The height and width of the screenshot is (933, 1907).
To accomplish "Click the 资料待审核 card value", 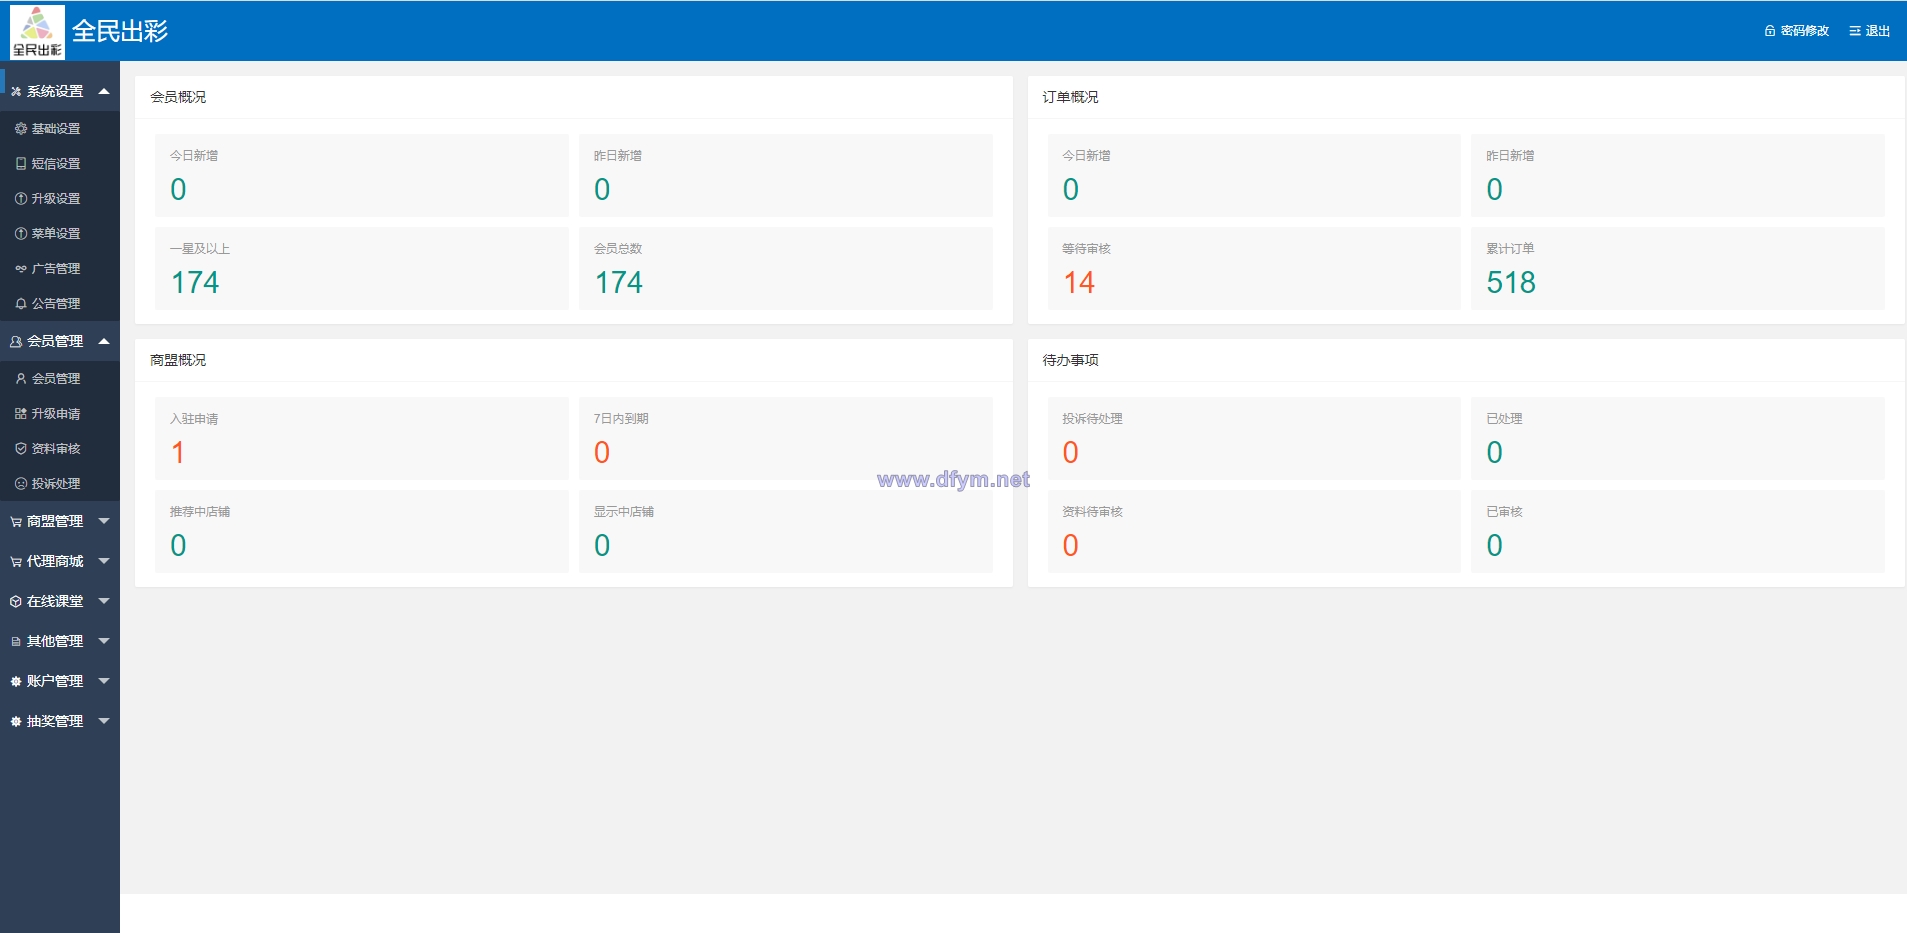I will (1071, 546).
